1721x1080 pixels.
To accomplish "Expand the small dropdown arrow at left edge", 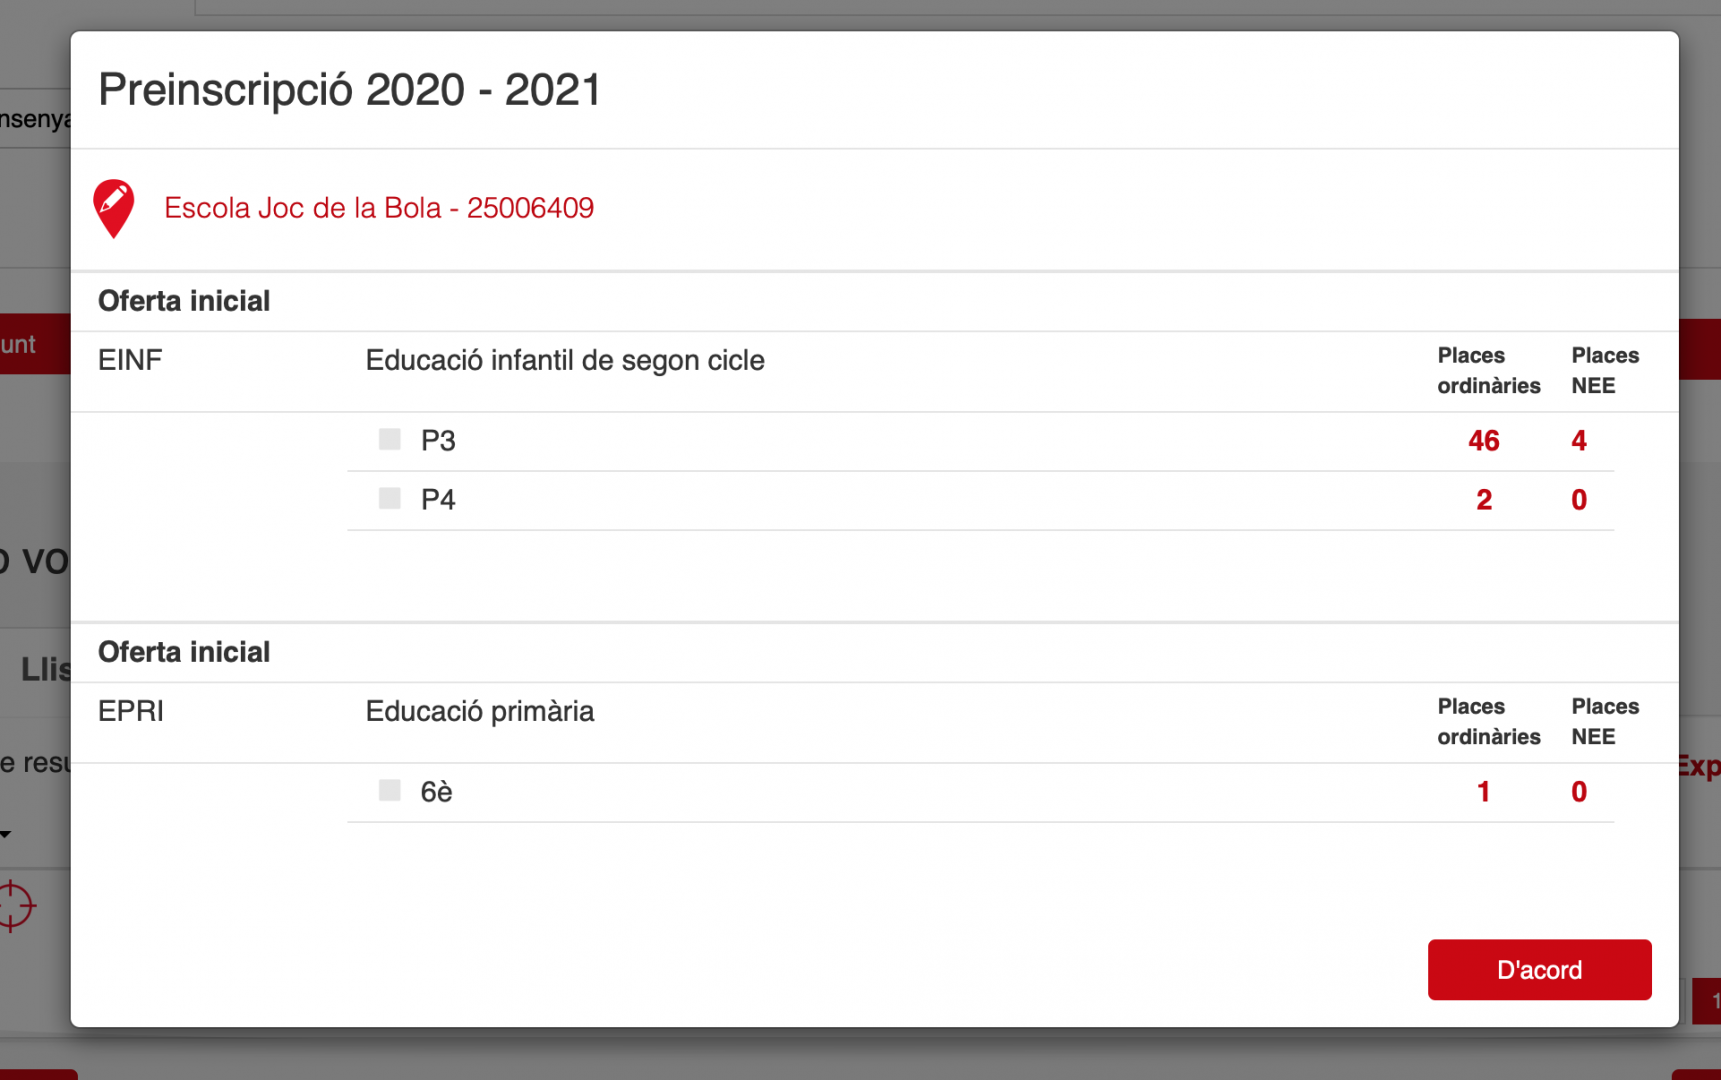I will [x=6, y=833].
